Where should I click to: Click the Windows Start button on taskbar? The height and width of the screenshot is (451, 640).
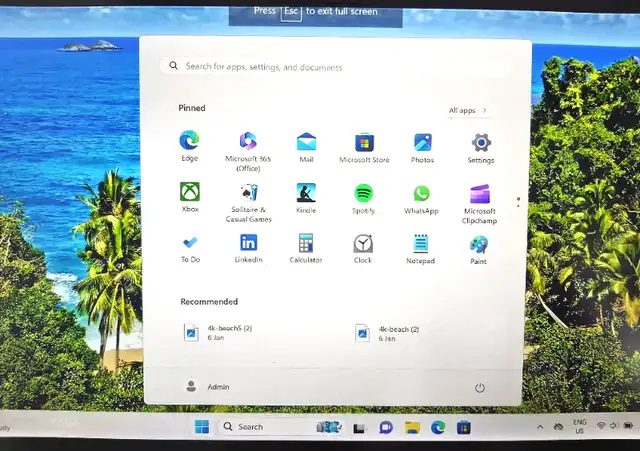202,427
